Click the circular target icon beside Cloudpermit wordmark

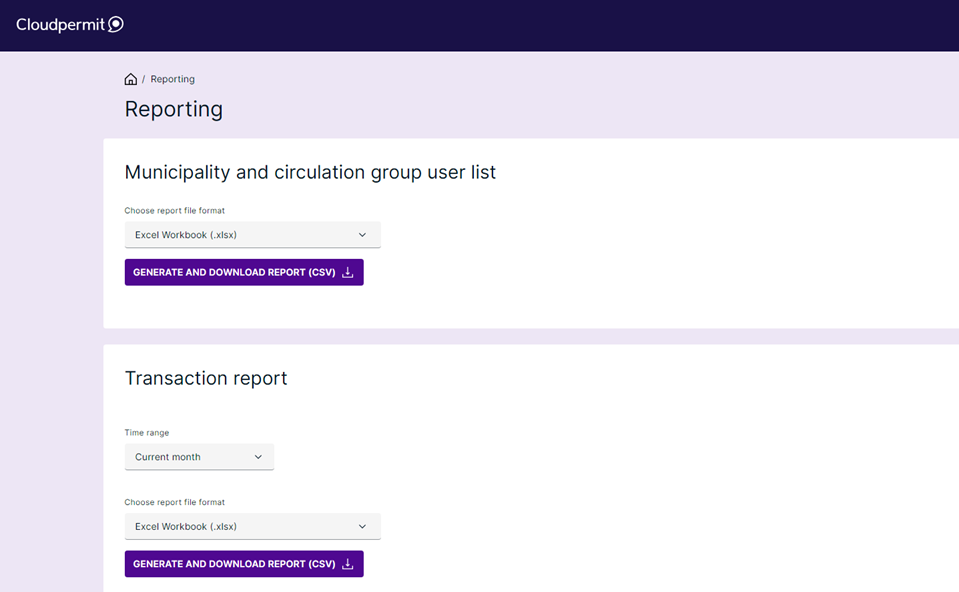117,24
